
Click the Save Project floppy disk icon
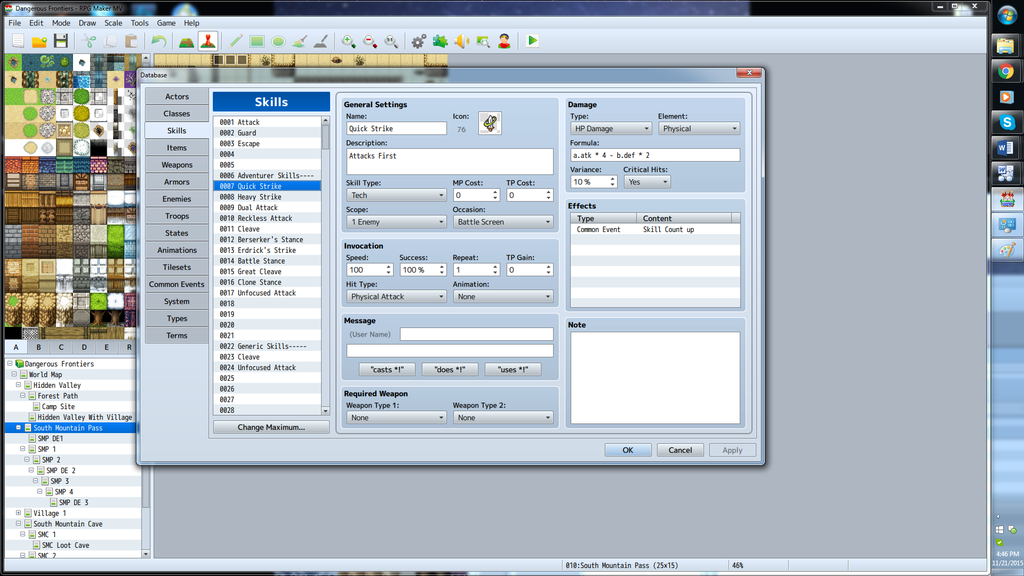[61, 41]
